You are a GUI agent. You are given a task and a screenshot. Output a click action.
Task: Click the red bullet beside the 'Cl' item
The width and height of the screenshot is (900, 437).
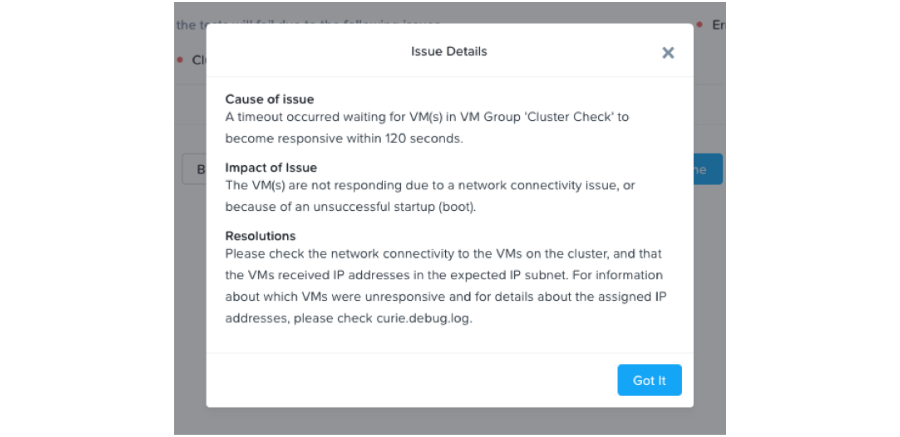180,60
